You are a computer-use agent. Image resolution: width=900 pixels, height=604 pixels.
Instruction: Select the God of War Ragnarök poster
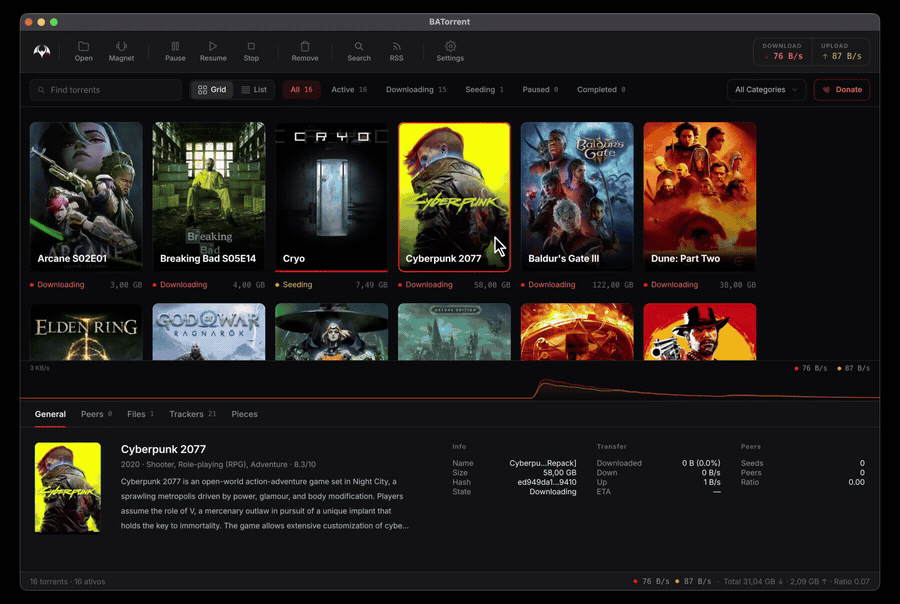pos(209,332)
